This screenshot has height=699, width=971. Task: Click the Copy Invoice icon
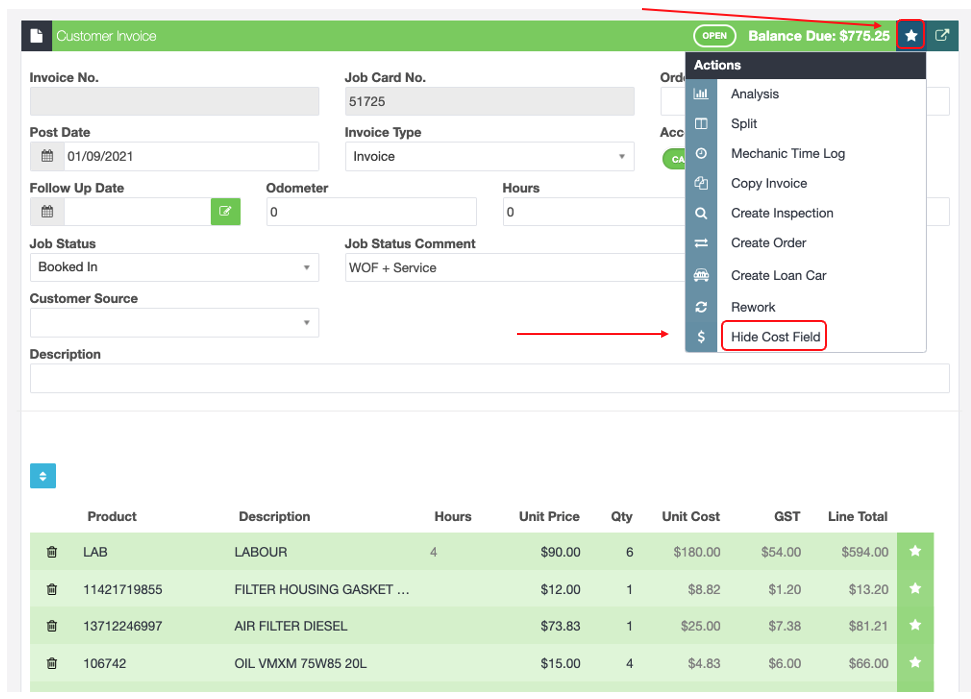pos(701,183)
